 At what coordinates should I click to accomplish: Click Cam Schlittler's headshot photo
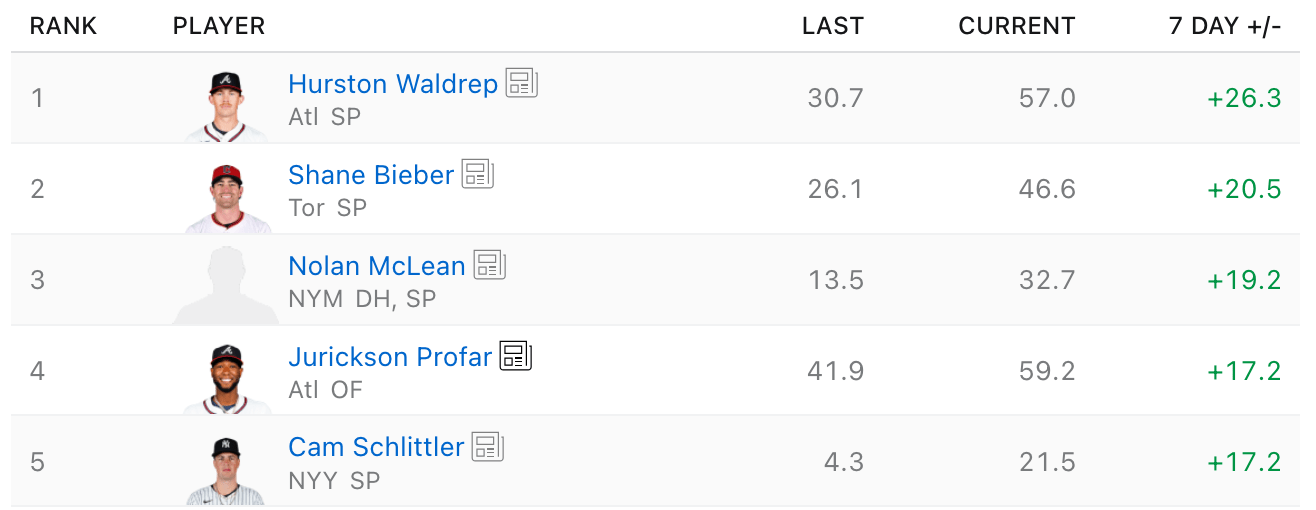[x=226, y=469]
